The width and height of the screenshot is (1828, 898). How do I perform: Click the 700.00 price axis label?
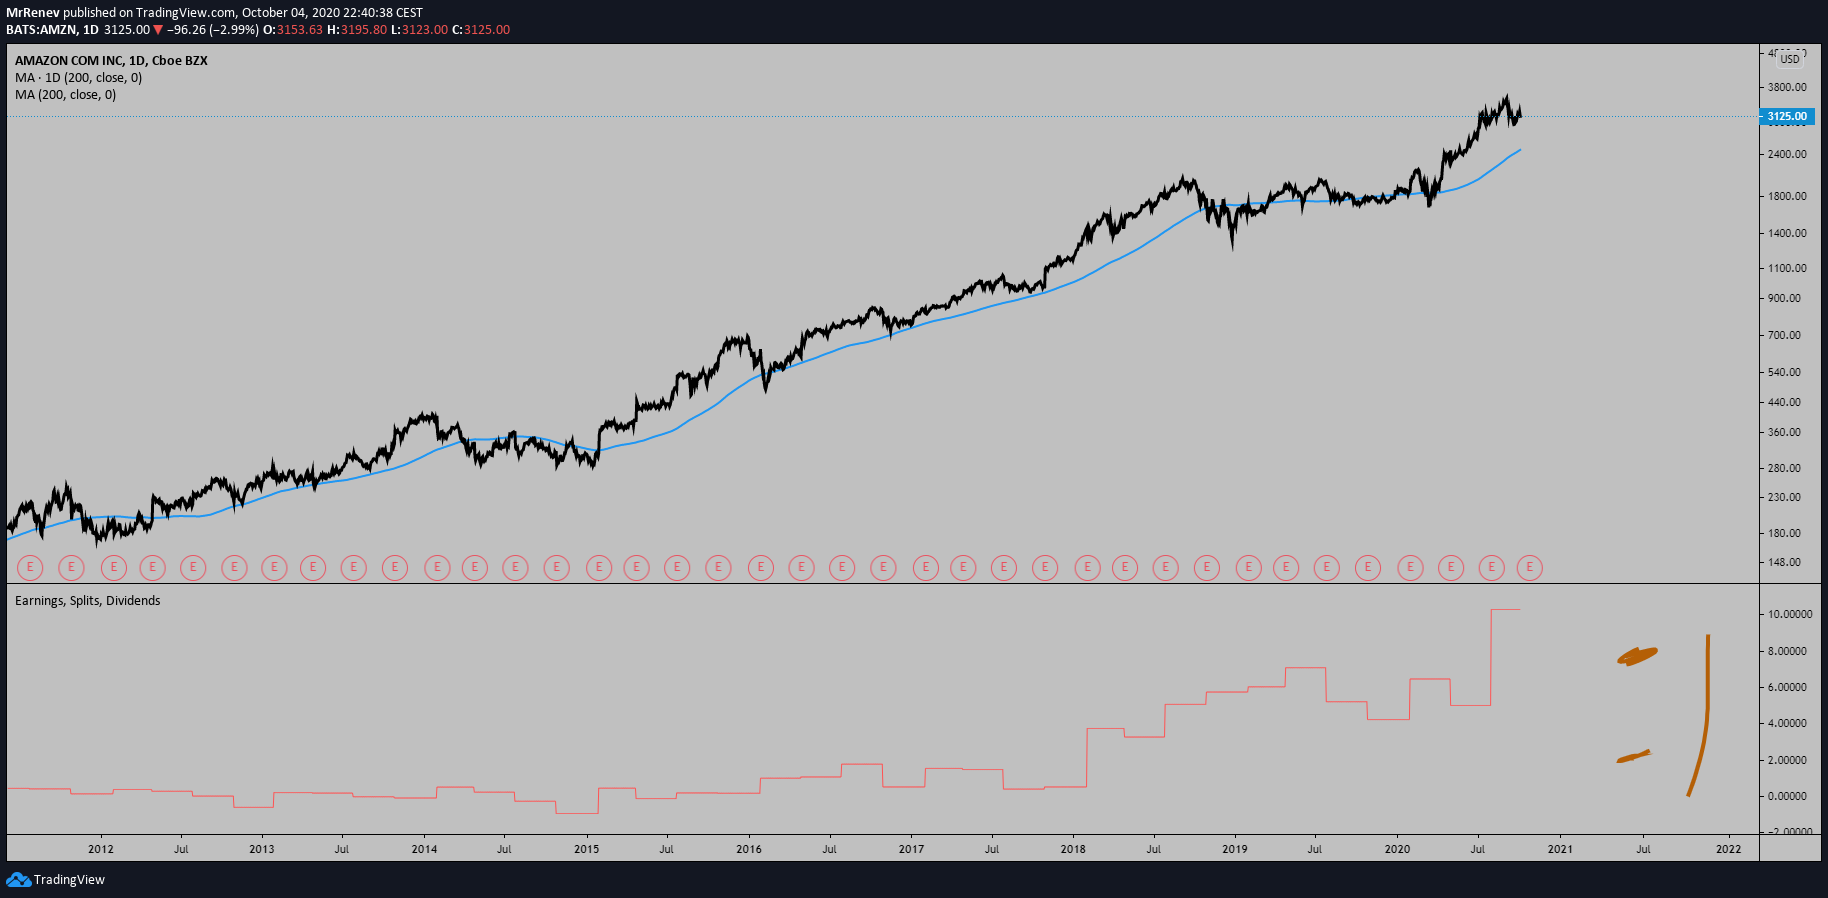click(1784, 336)
